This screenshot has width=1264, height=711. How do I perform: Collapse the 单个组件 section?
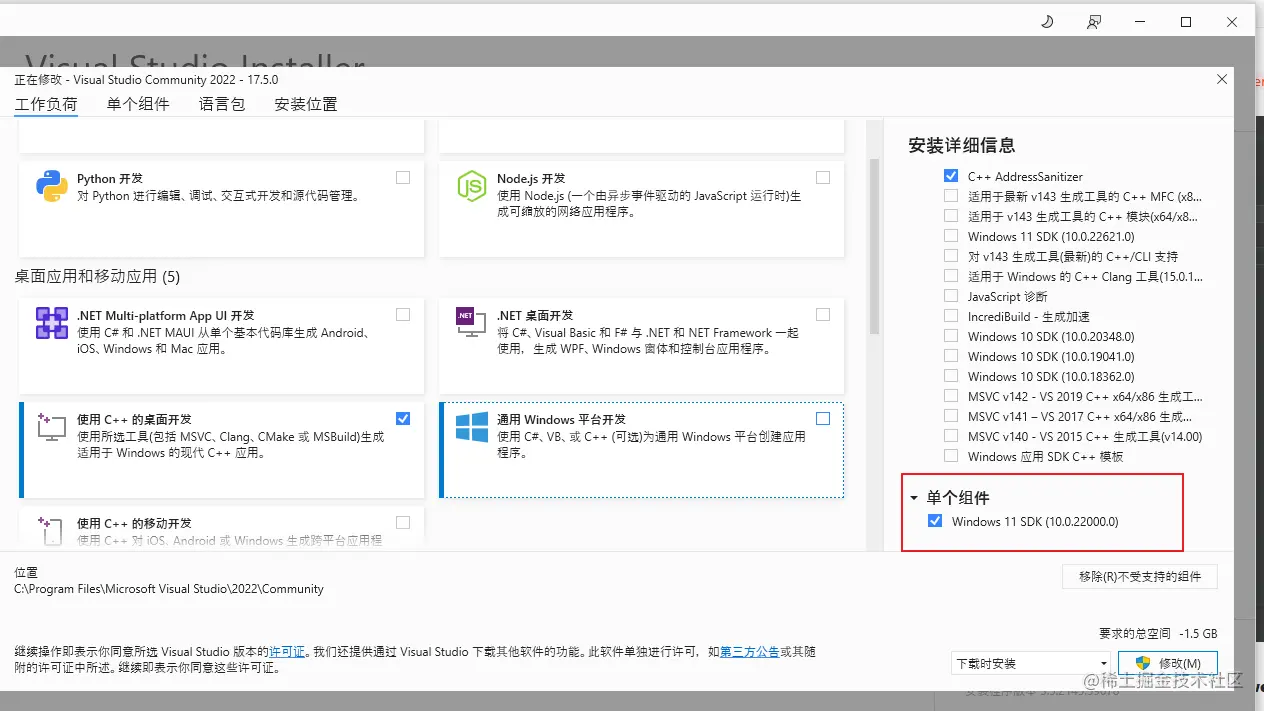(912, 497)
